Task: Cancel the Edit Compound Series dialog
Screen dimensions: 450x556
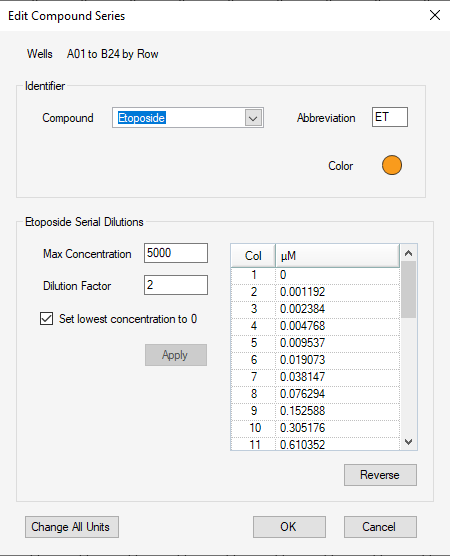Action: pos(380,527)
